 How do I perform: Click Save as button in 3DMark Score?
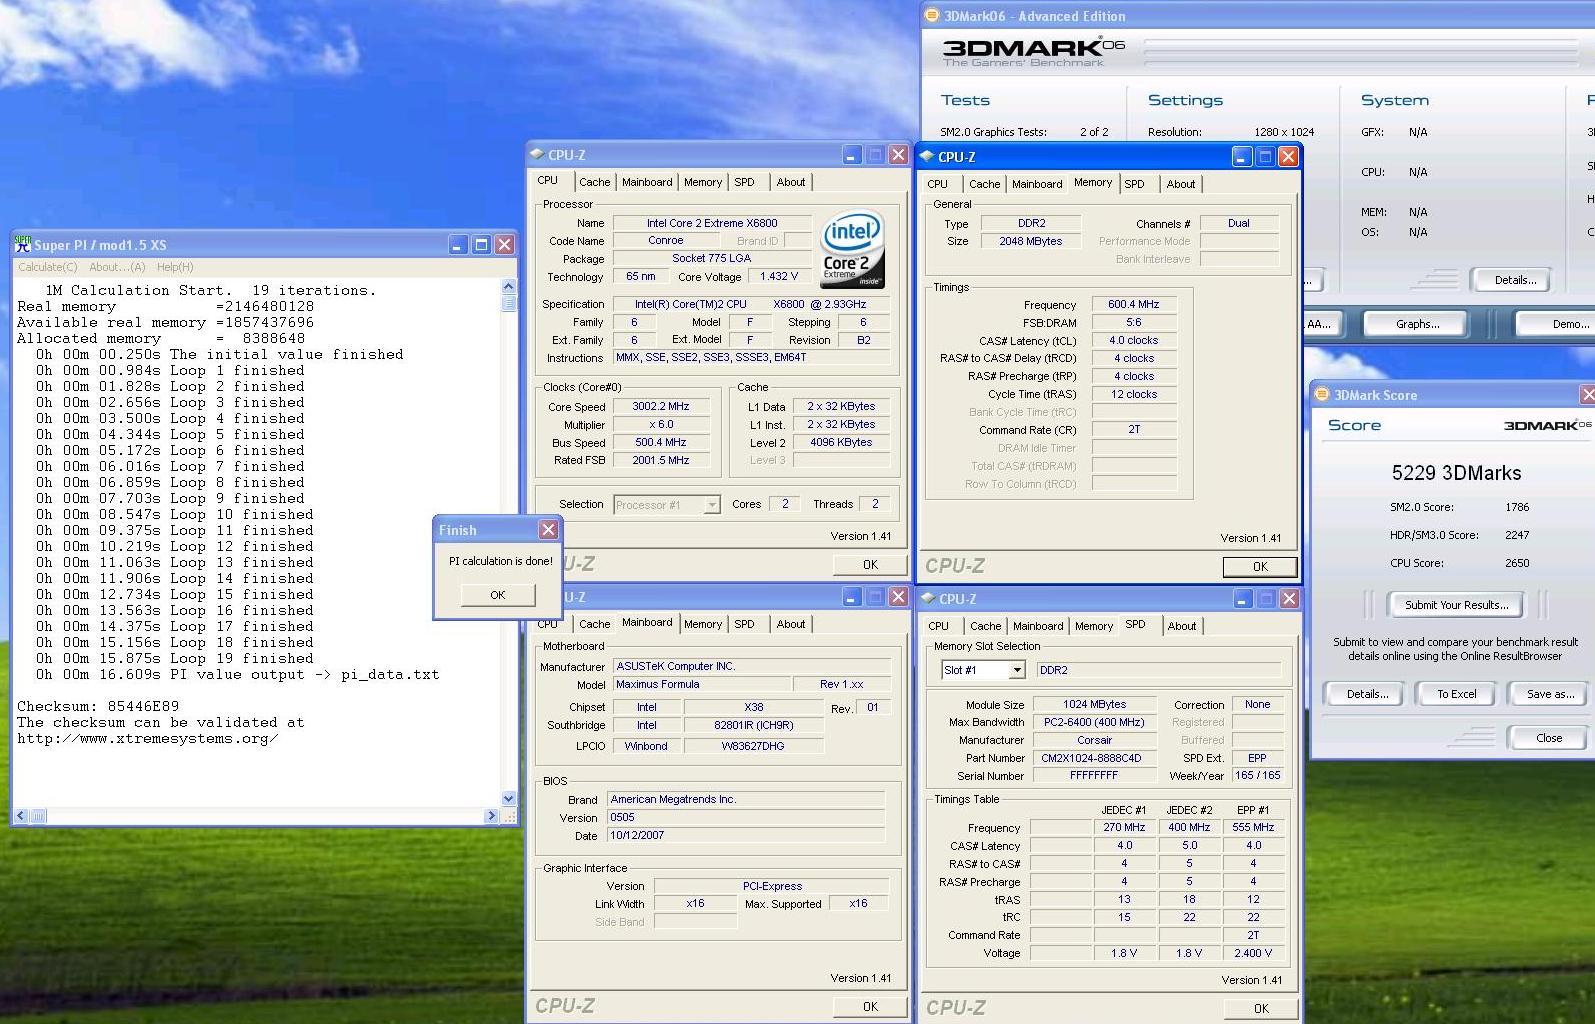[x=1550, y=694]
